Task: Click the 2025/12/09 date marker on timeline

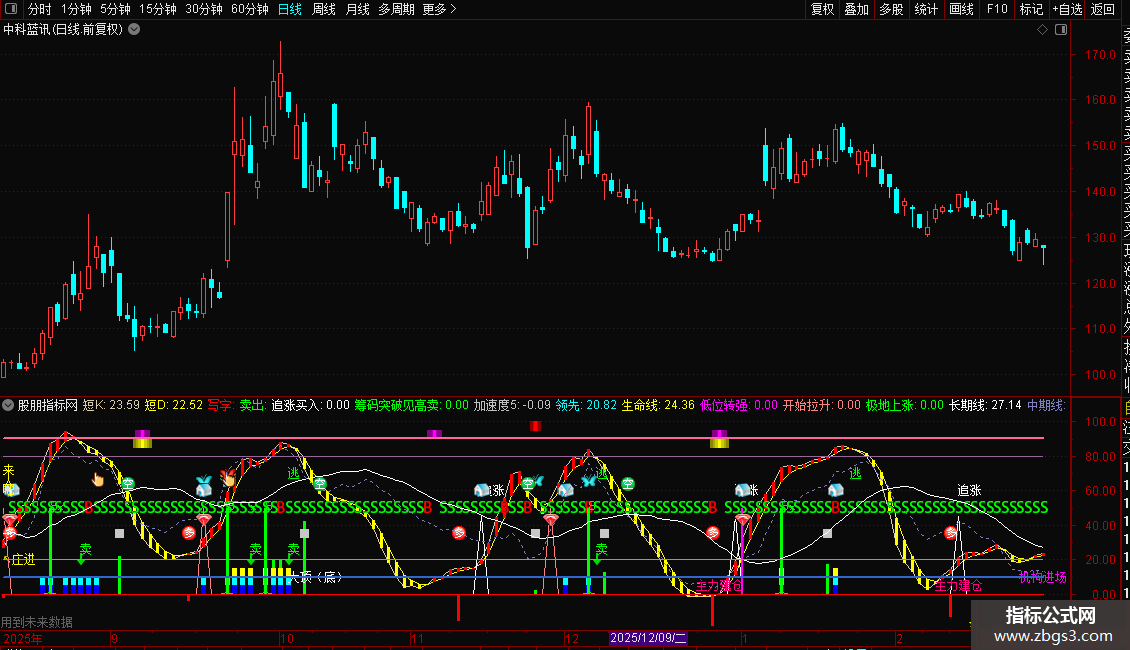Action: (648, 638)
